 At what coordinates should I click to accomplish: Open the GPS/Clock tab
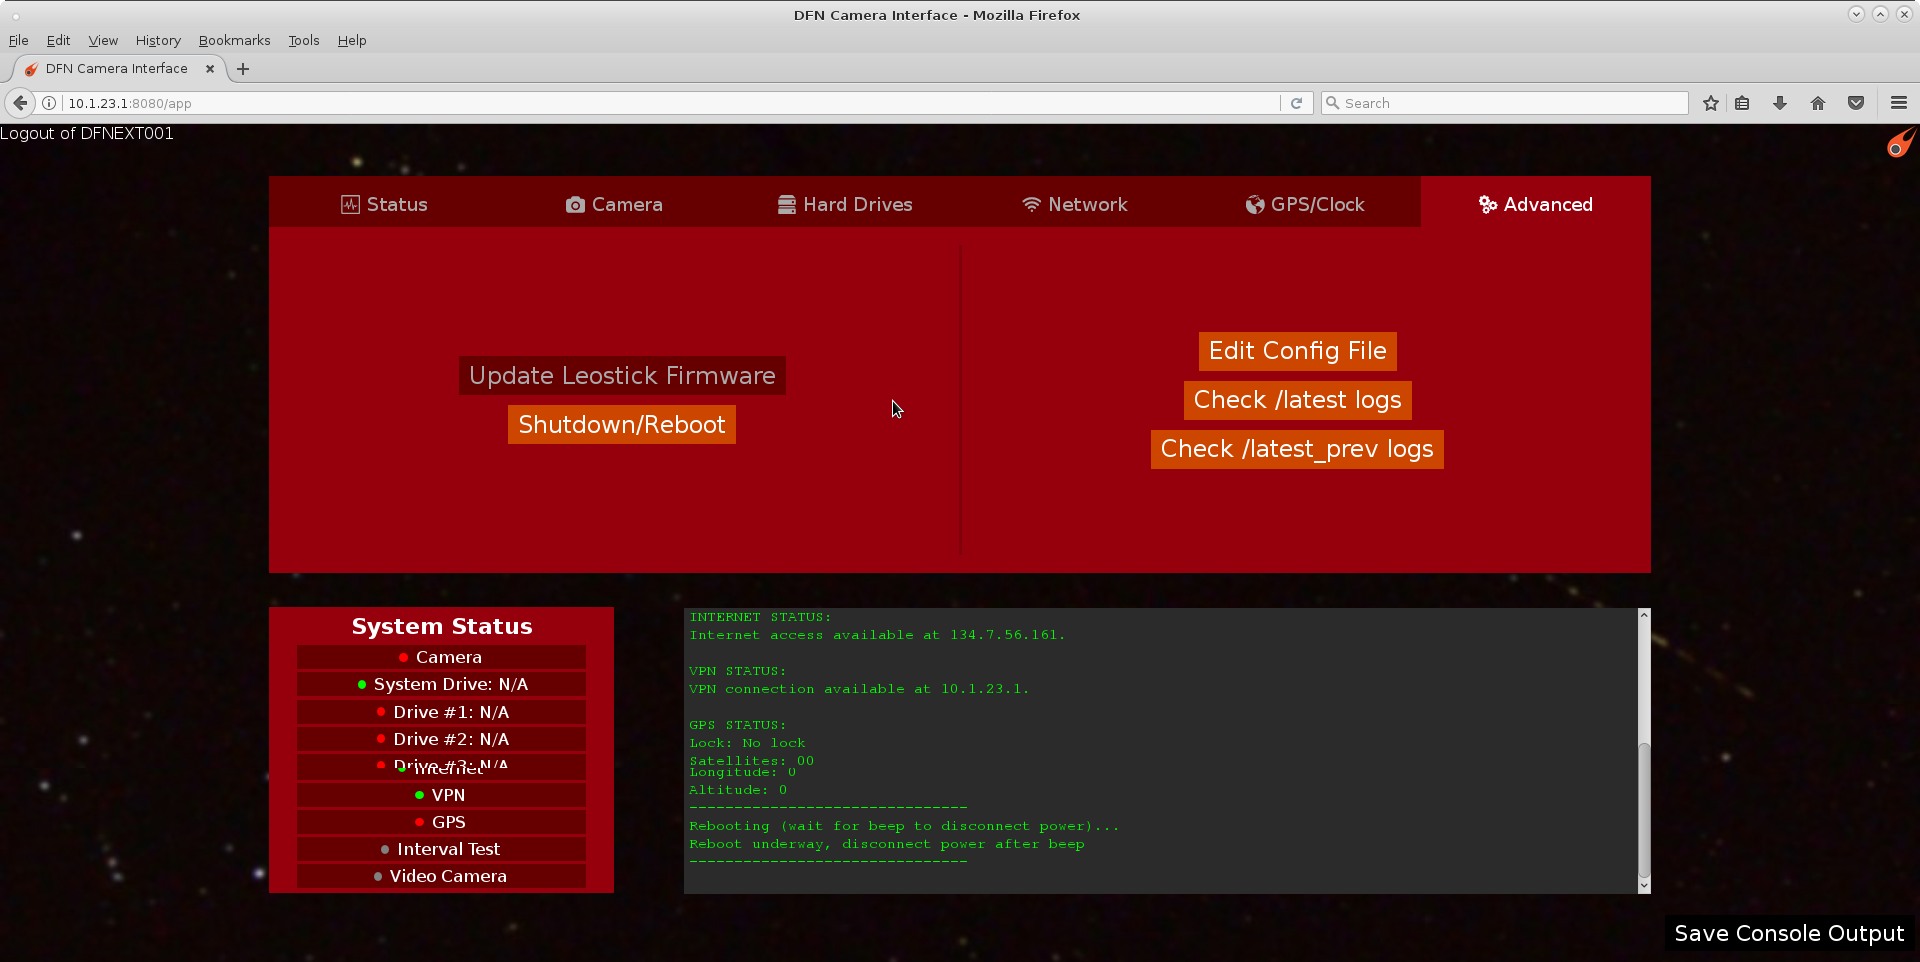click(1305, 204)
